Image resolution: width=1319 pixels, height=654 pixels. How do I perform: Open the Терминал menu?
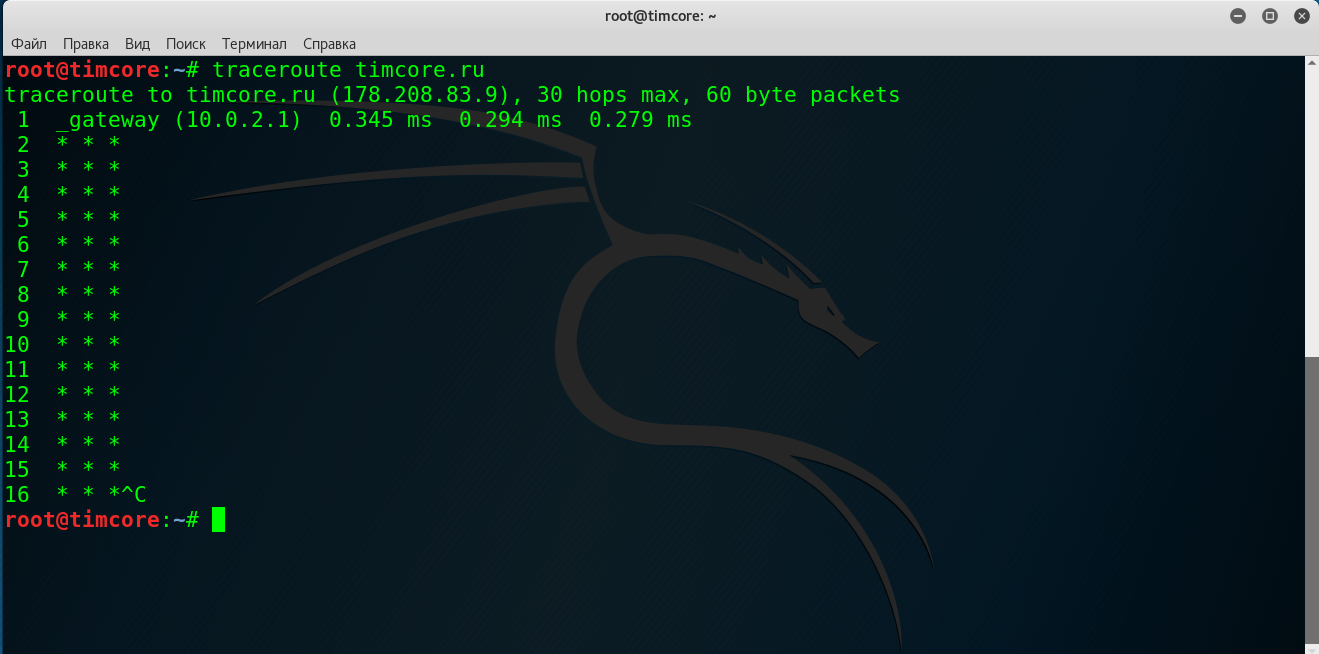click(254, 44)
